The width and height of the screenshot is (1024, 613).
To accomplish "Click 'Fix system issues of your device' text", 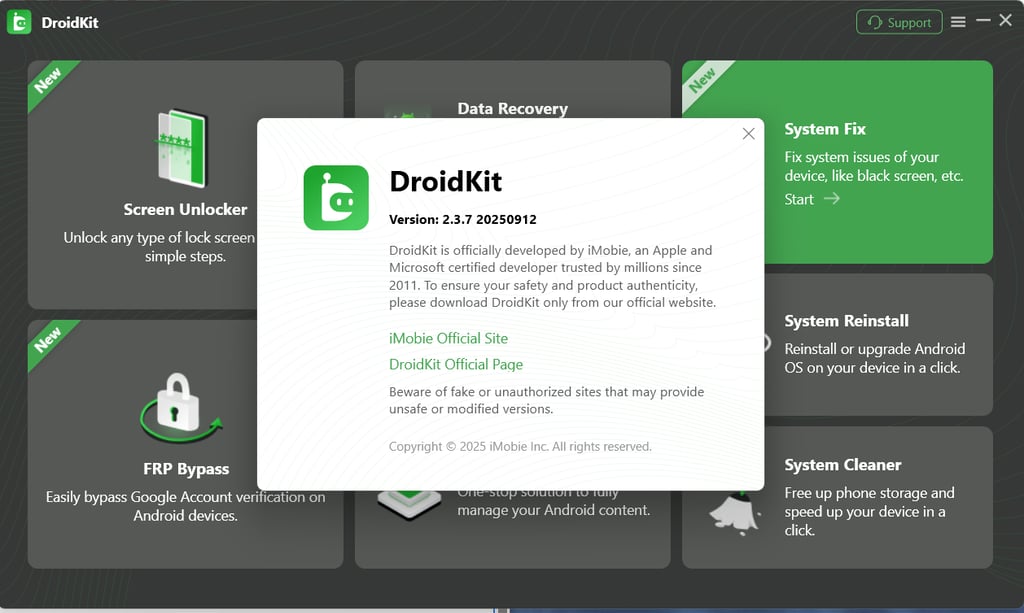I will coord(874,166).
